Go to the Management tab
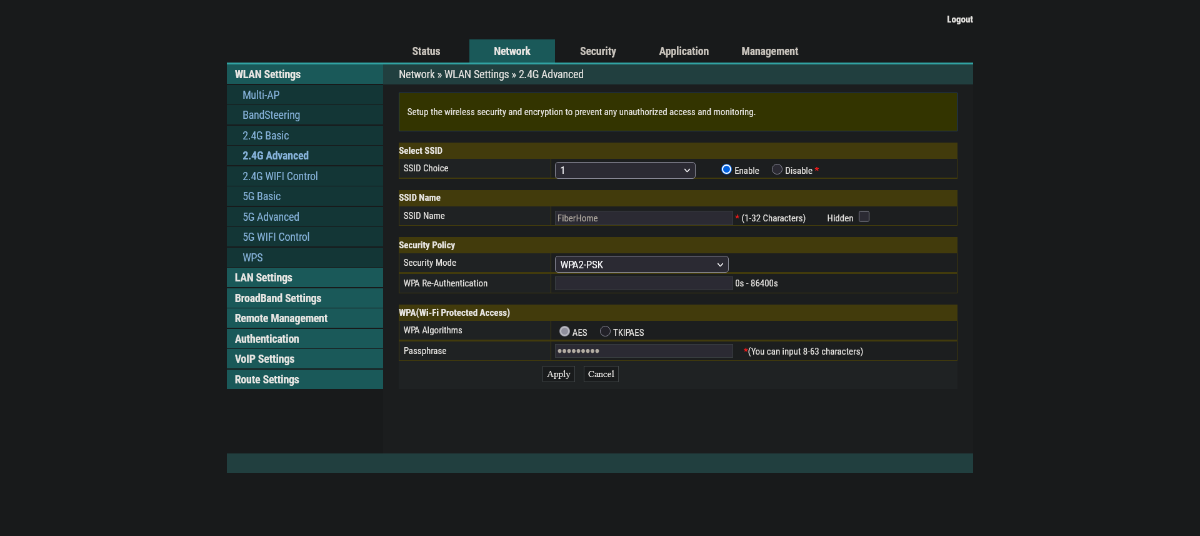 pyautogui.click(x=770, y=51)
